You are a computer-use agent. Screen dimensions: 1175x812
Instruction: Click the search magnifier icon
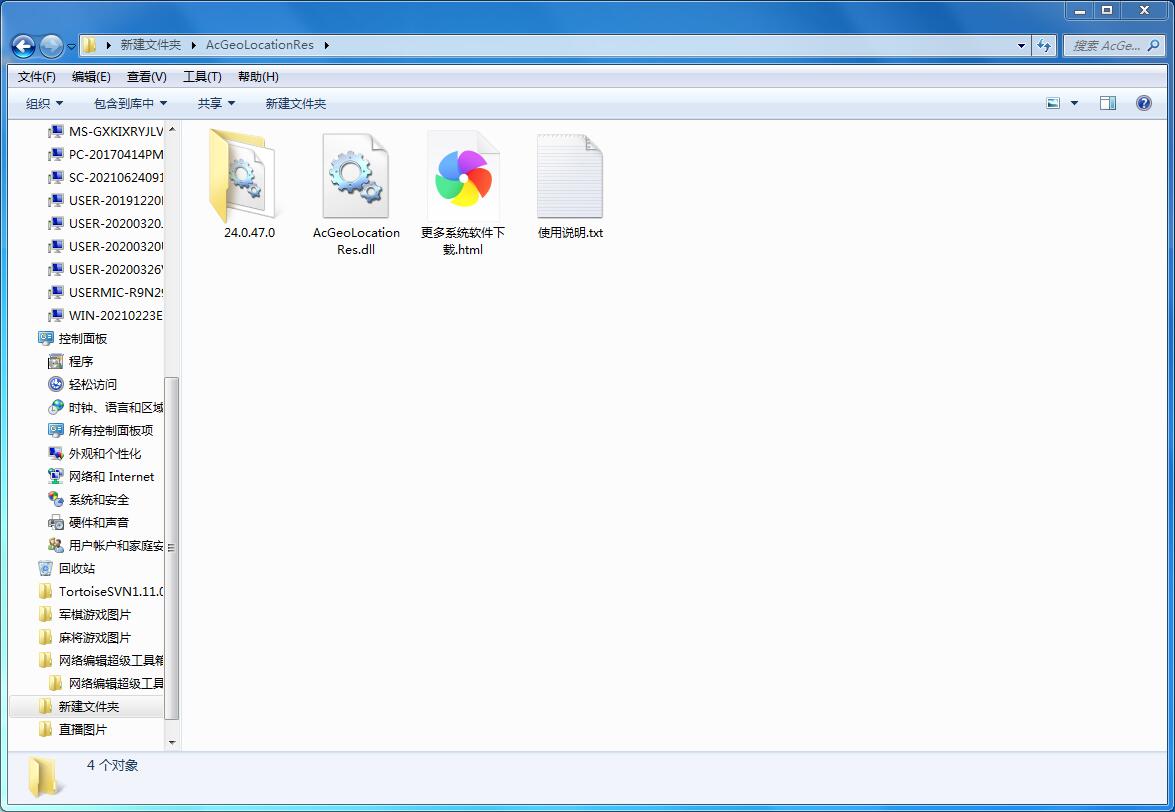pos(1153,46)
